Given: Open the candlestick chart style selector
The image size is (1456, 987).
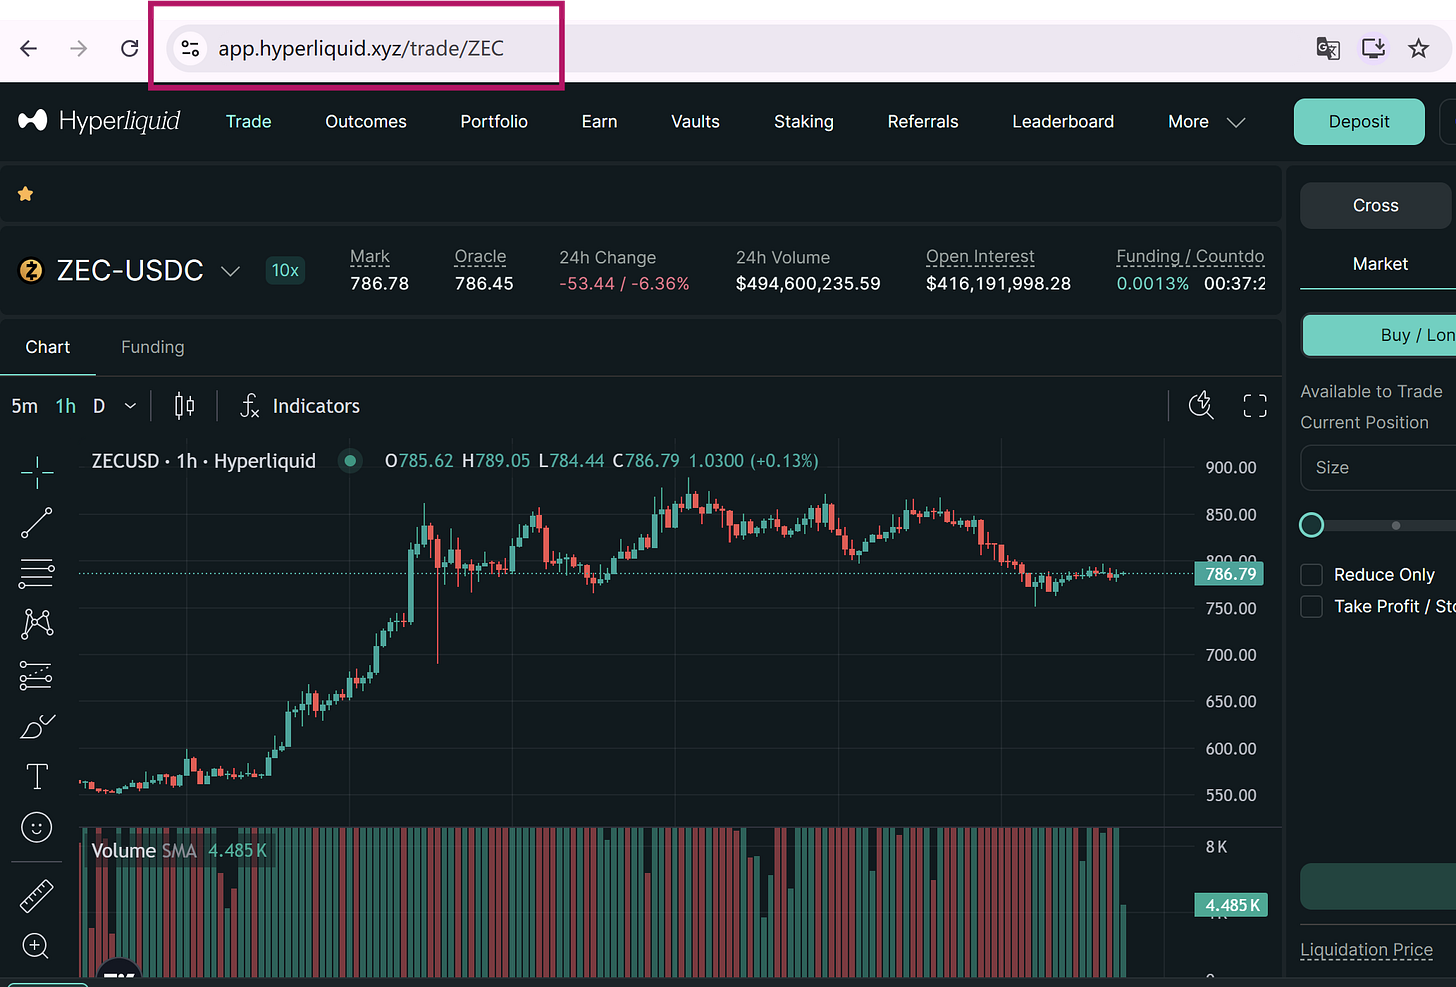Looking at the screenshot, I should (185, 405).
